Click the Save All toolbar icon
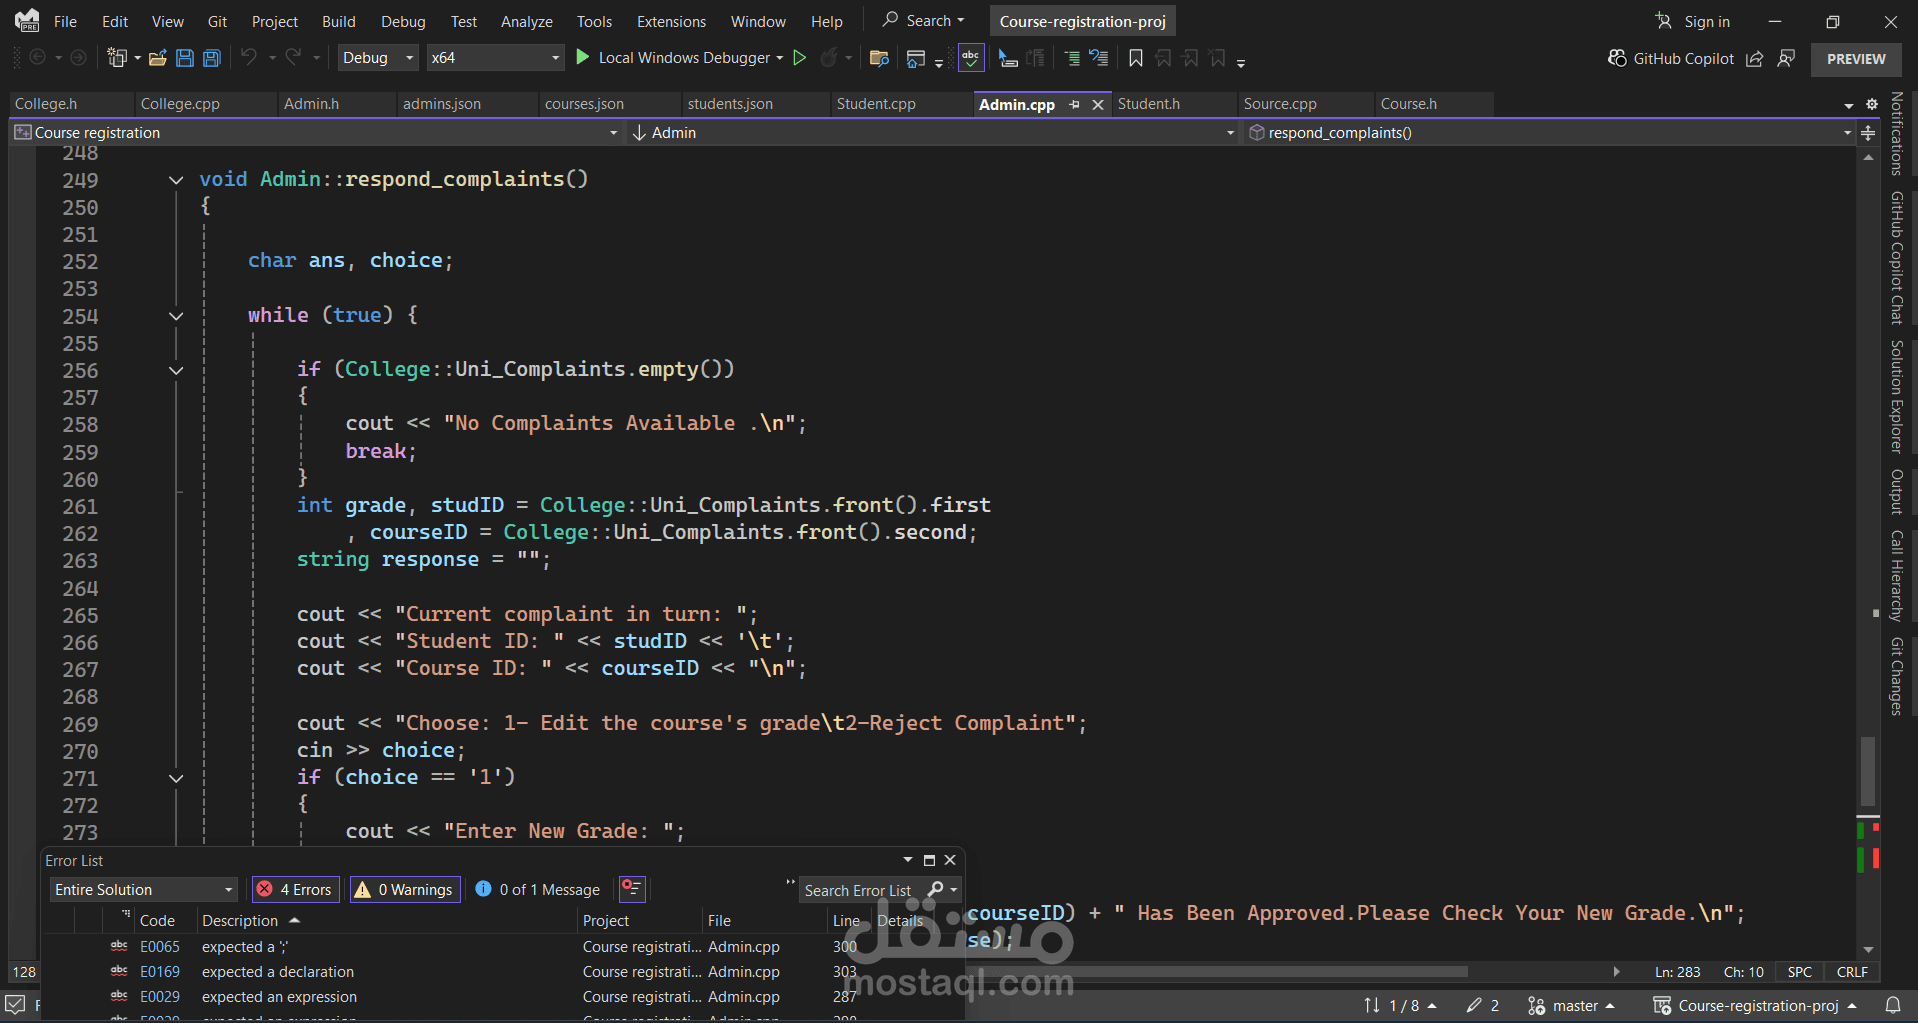Screen dimensions: 1918x1023 212,58
